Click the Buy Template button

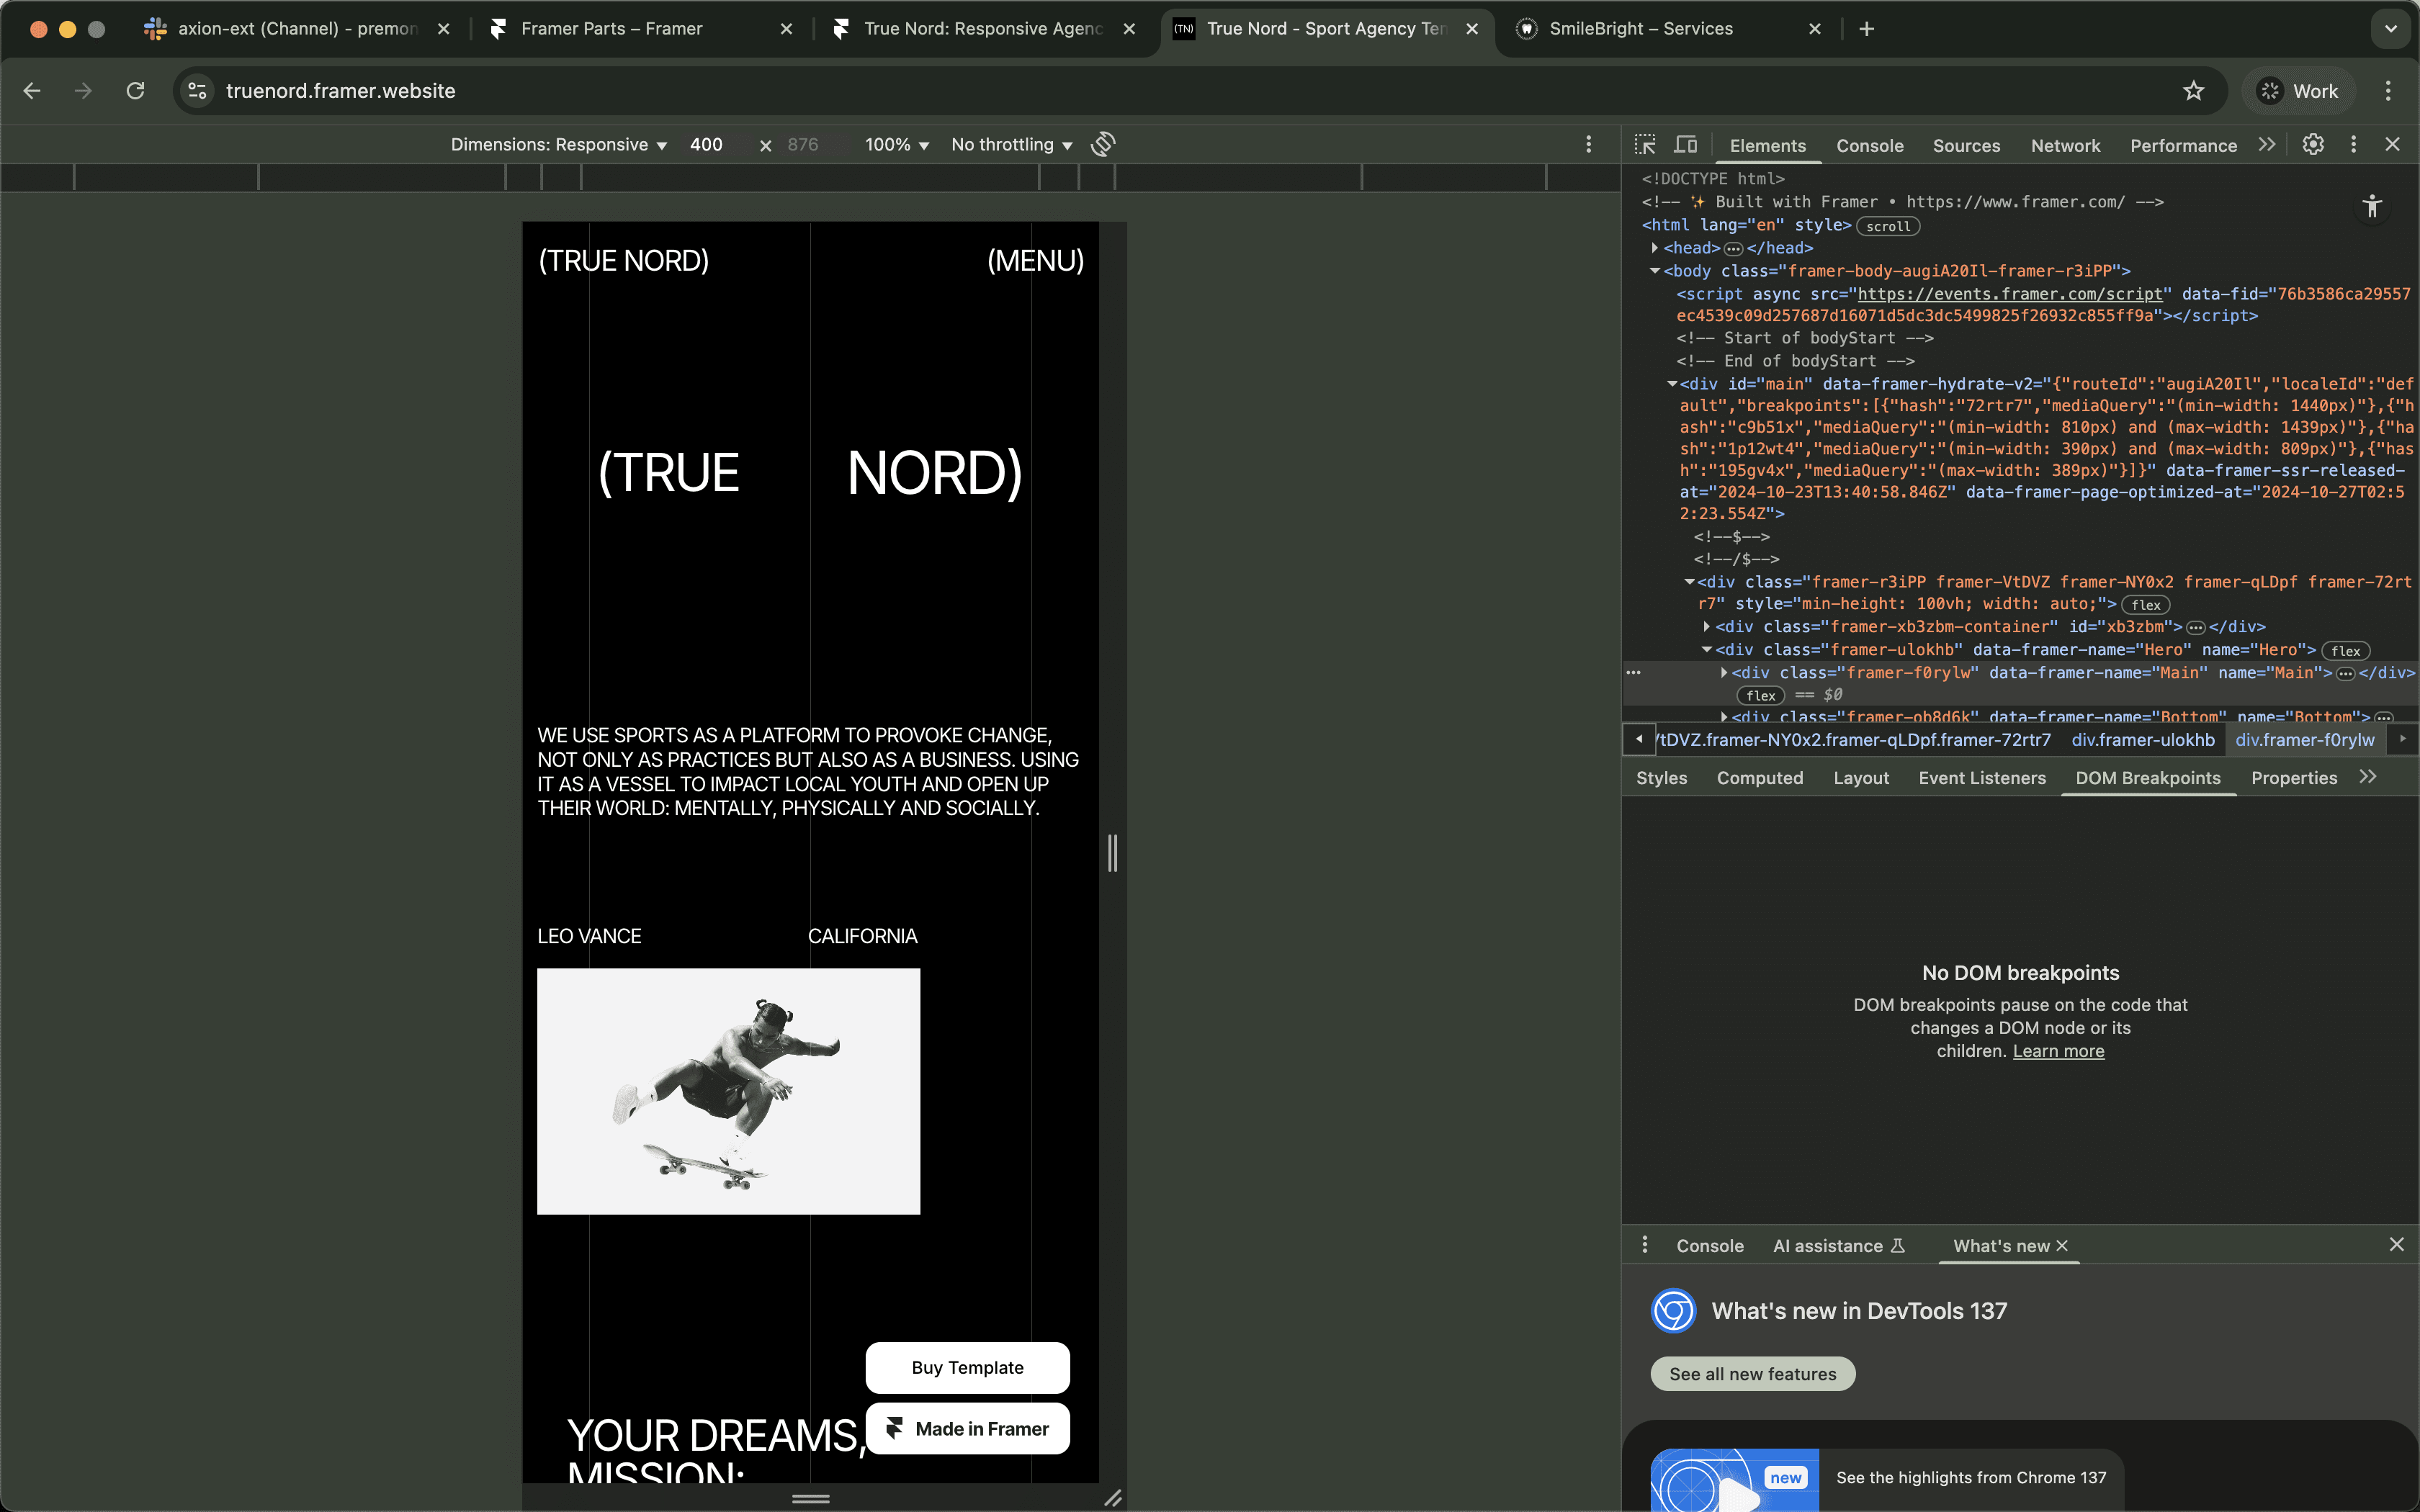pyautogui.click(x=967, y=1367)
